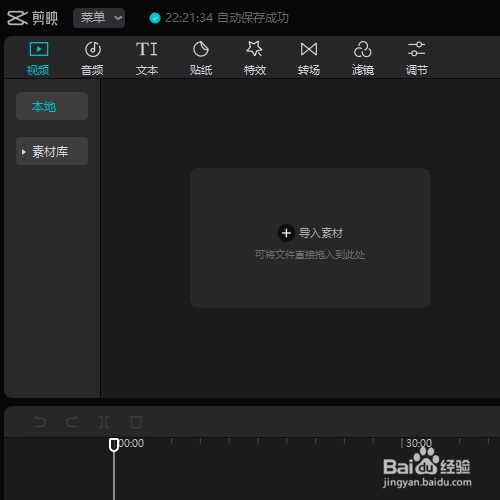Click the split clip tool icon
This screenshot has height=500, width=500.
pos(104,422)
